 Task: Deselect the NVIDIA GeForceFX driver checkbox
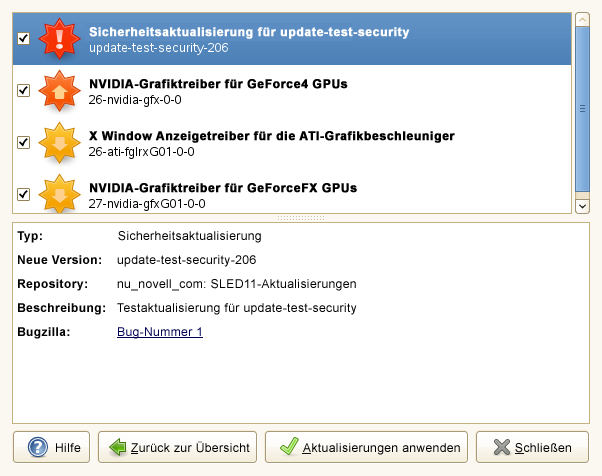pos(24,195)
